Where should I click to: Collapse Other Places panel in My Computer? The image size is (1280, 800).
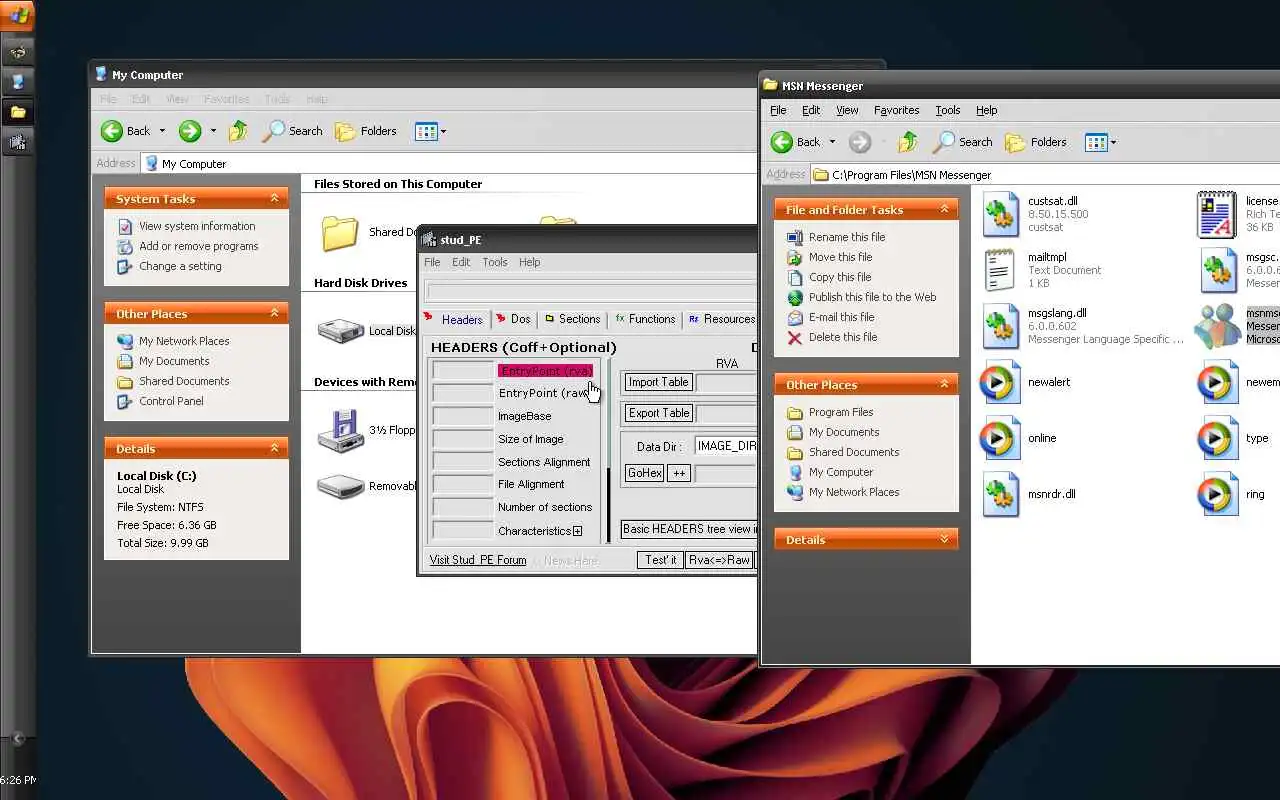click(274, 313)
